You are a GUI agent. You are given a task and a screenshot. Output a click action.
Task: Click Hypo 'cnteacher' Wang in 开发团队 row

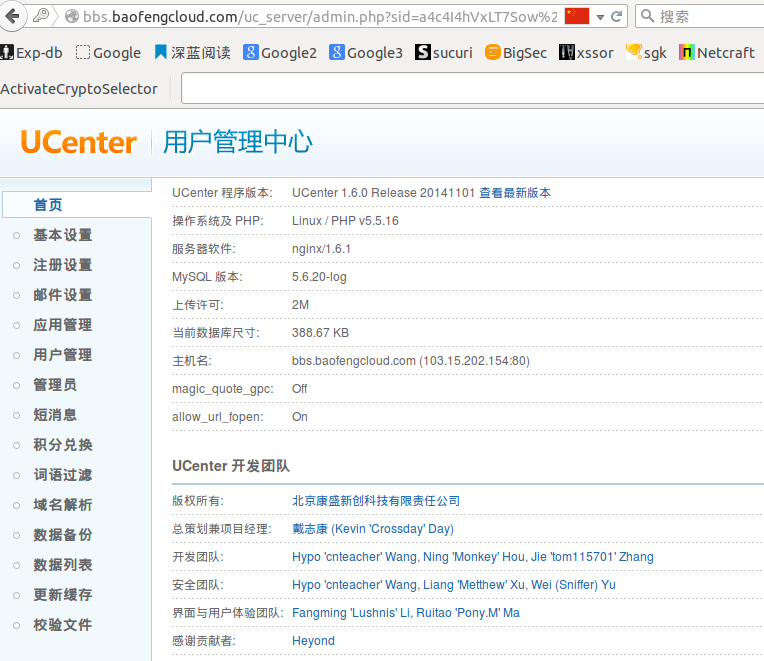click(x=354, y=557)
